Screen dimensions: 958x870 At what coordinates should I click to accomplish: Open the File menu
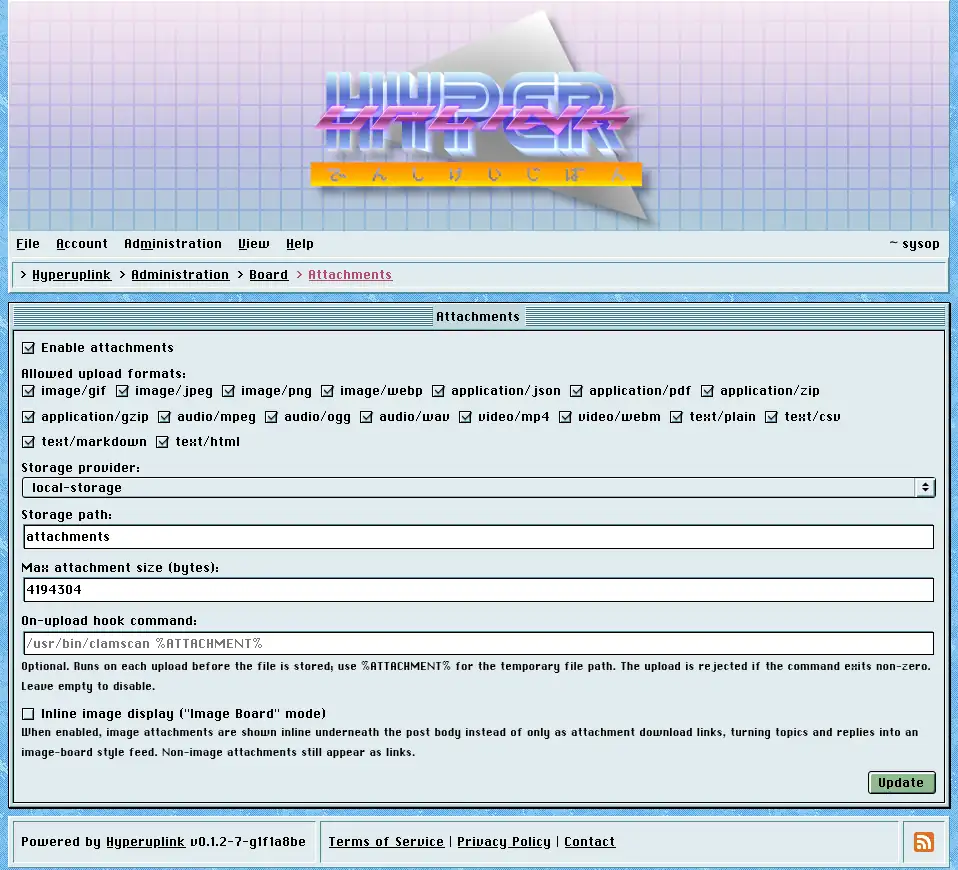[27, 244]
